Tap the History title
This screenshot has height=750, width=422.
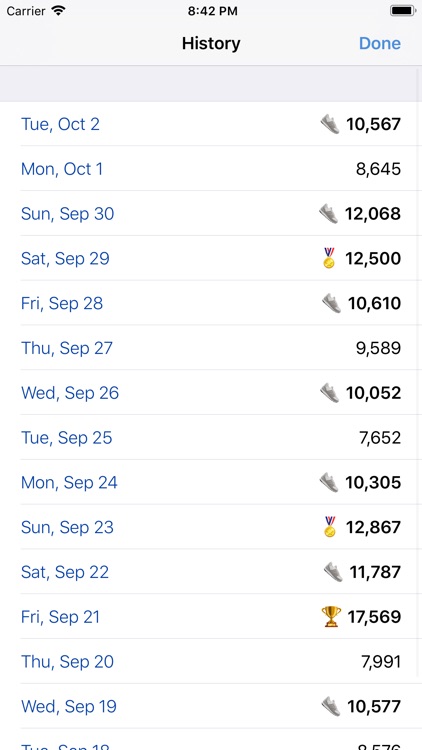211,44
